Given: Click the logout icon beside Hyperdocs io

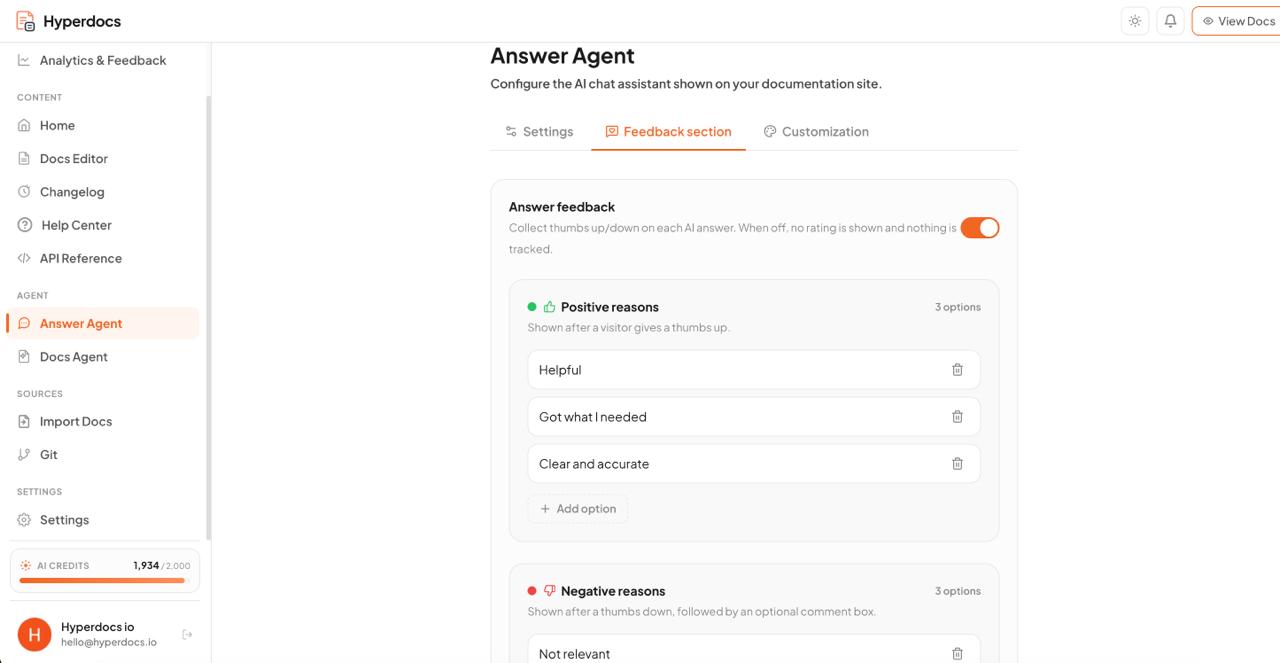Looking at the screenshot, I should (187, 634).
